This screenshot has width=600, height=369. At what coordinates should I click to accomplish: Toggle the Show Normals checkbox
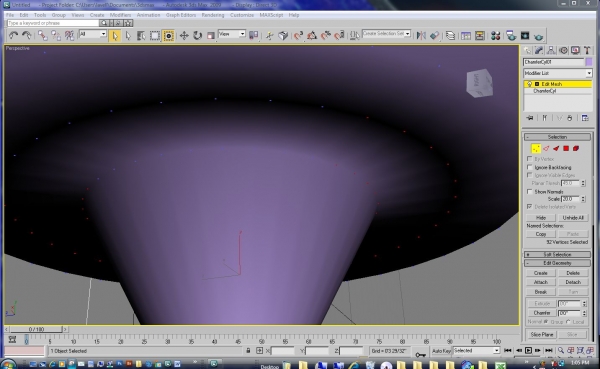tap(530, 191)
